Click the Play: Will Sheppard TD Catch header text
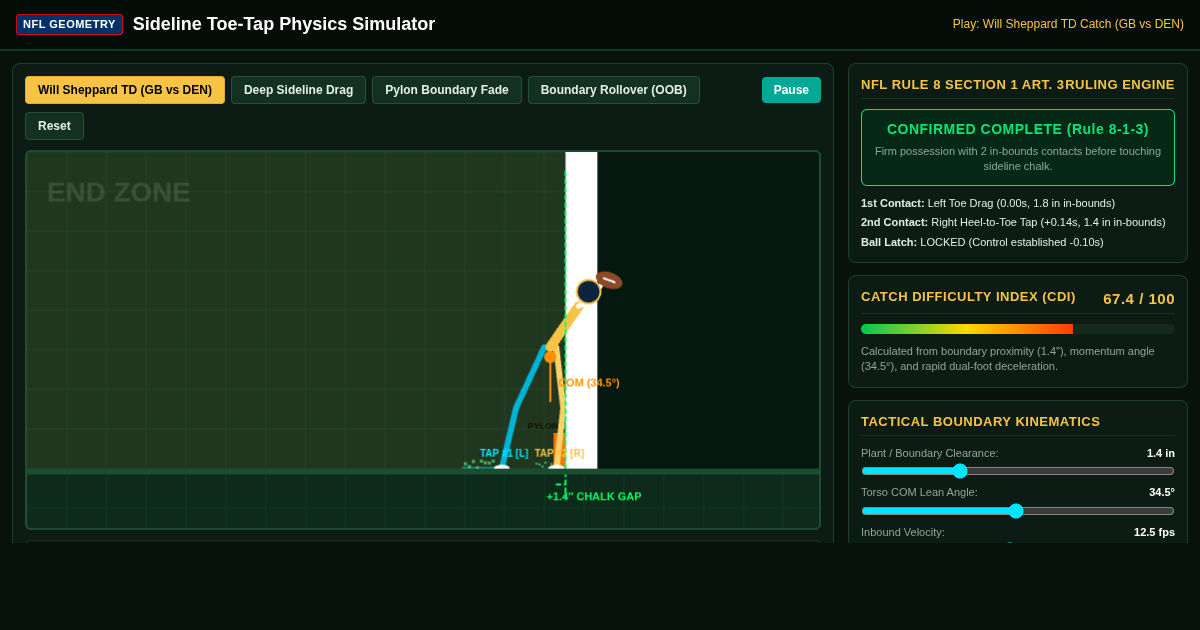1200x630 pixels. [1068, 24]
